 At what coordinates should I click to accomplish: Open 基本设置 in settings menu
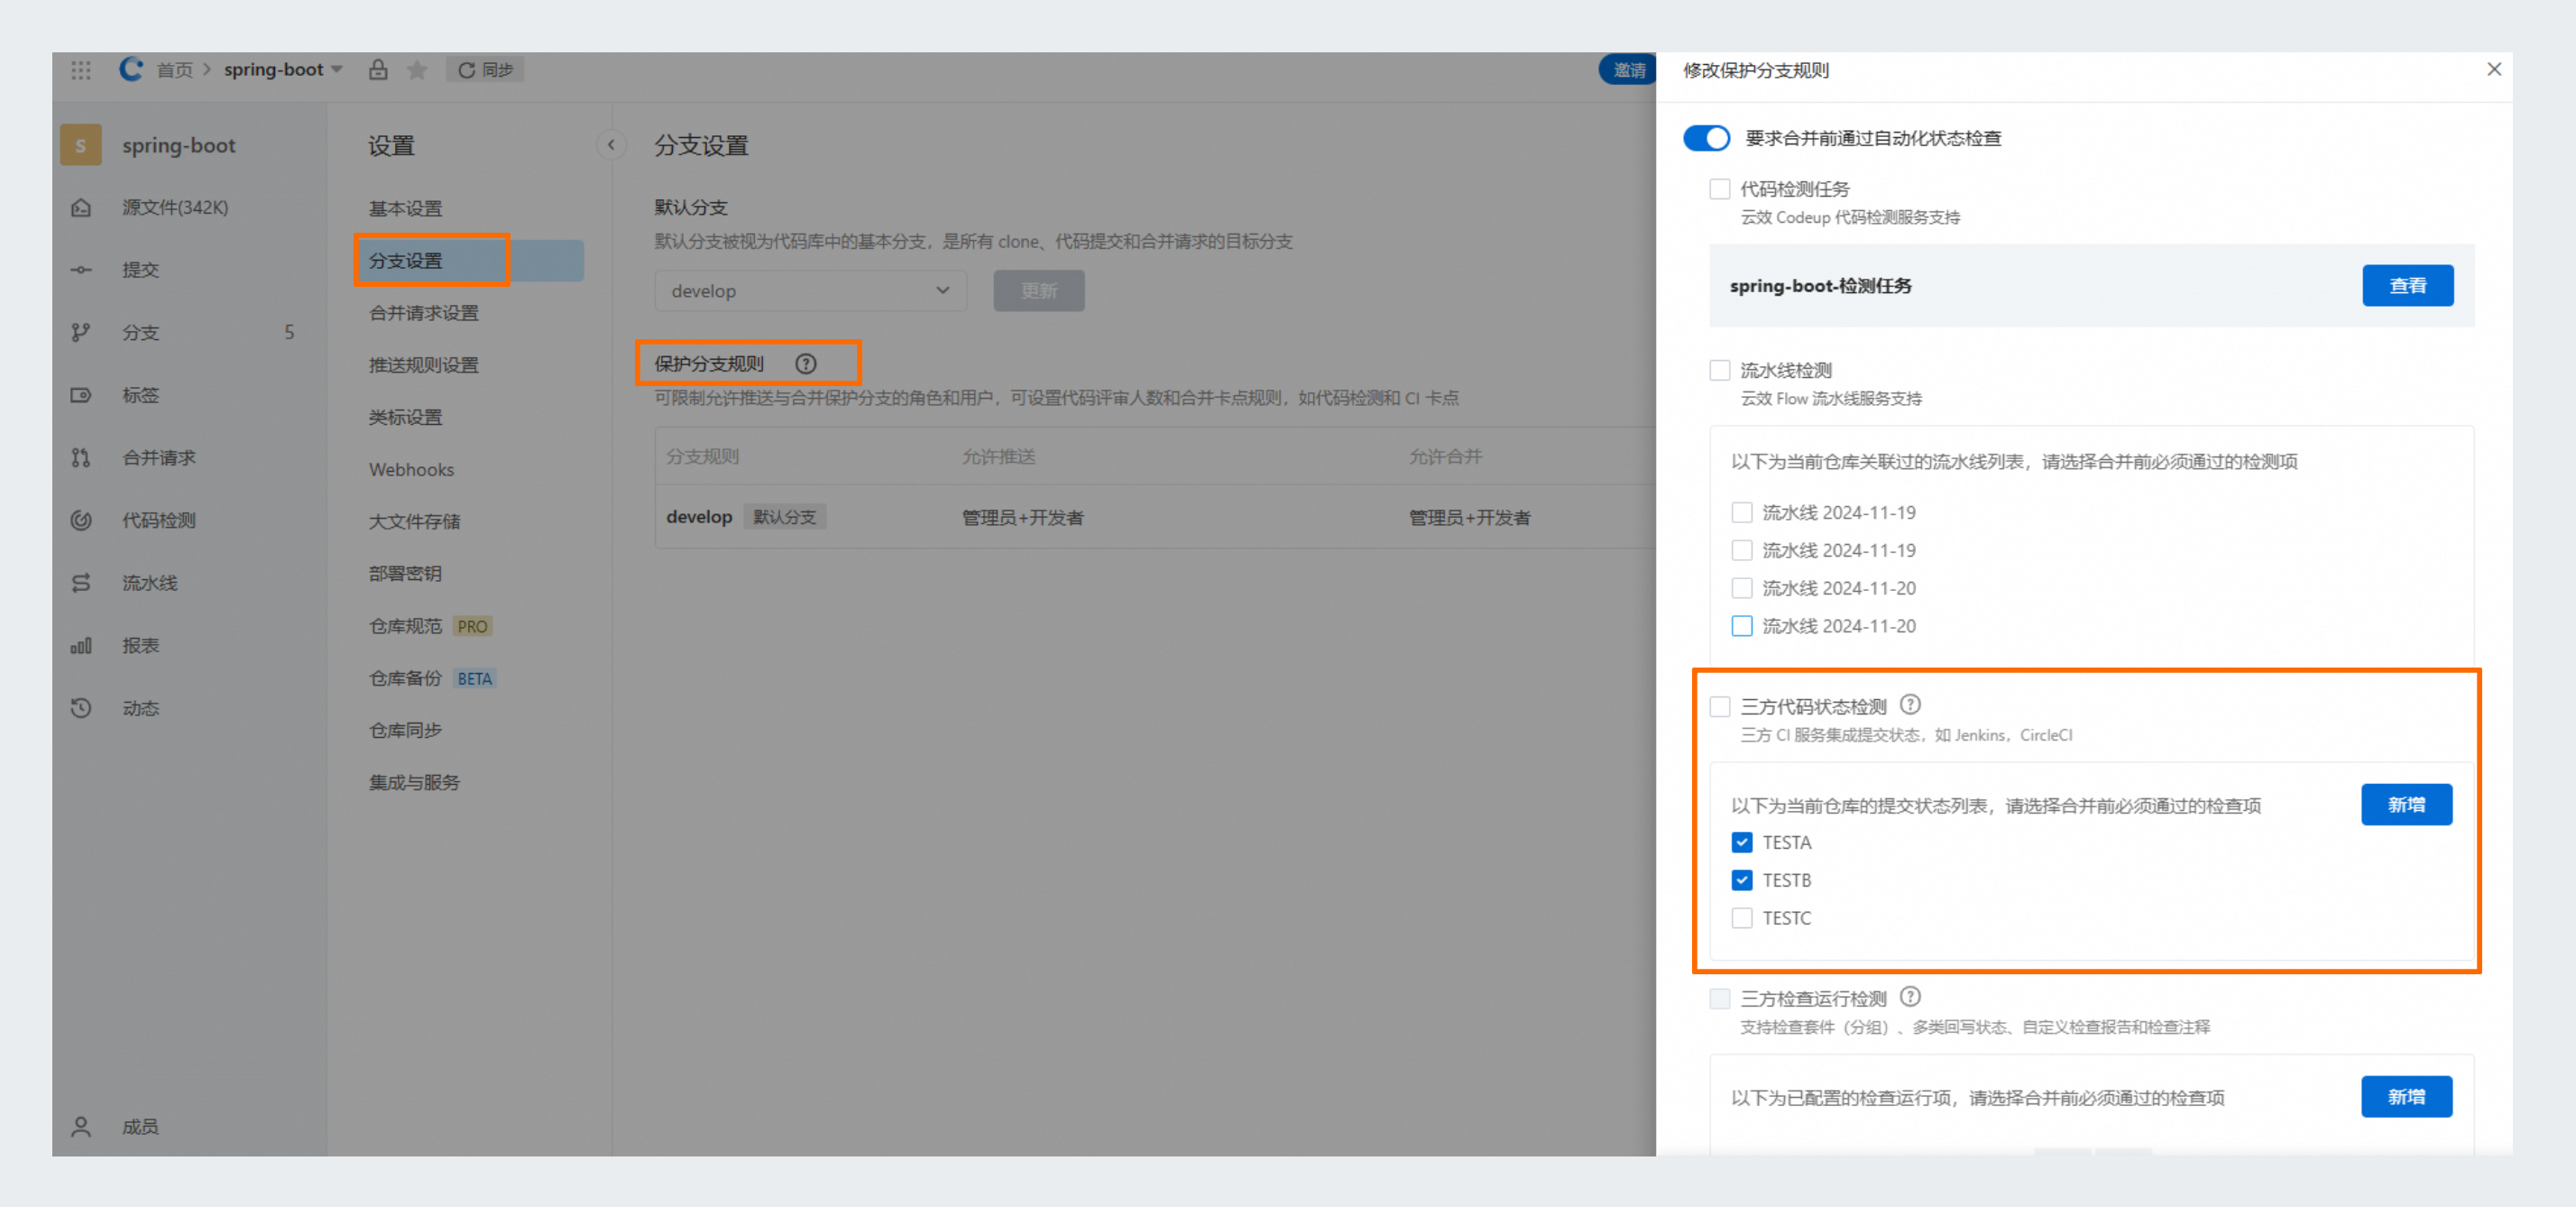pos(405,208)
